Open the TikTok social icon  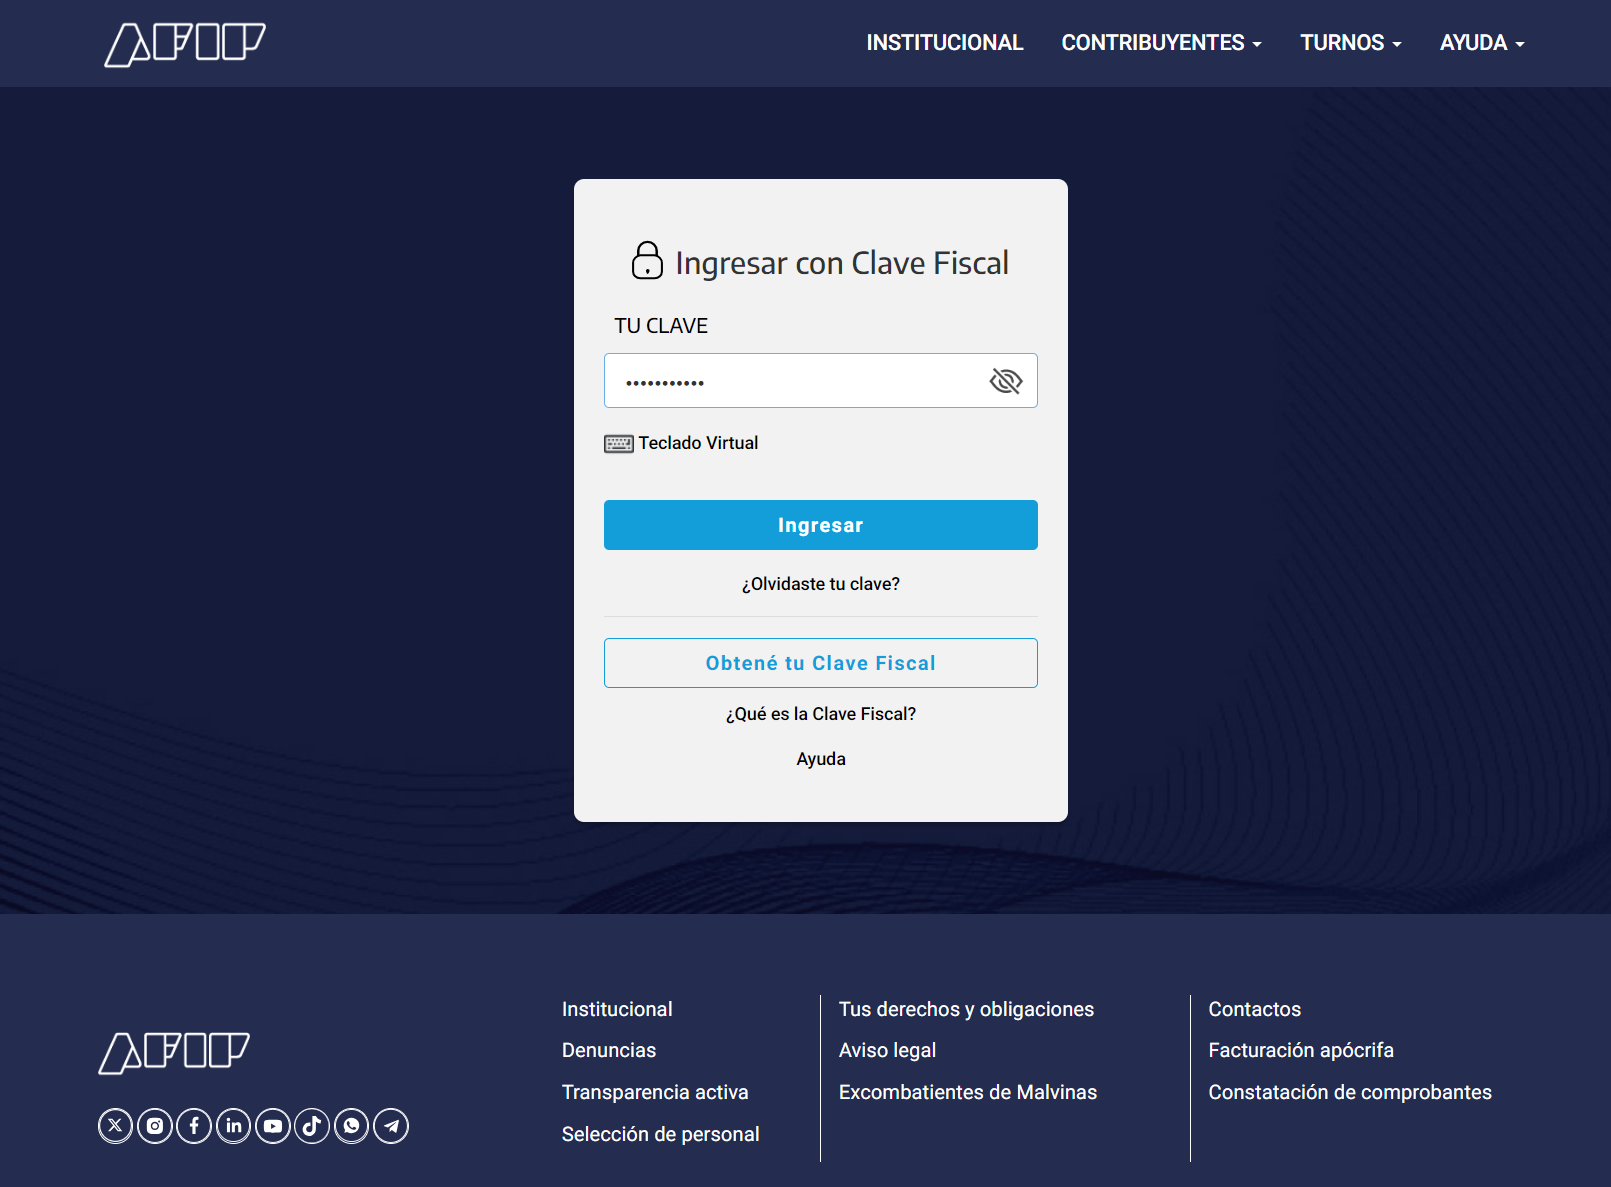(312, 1126)
